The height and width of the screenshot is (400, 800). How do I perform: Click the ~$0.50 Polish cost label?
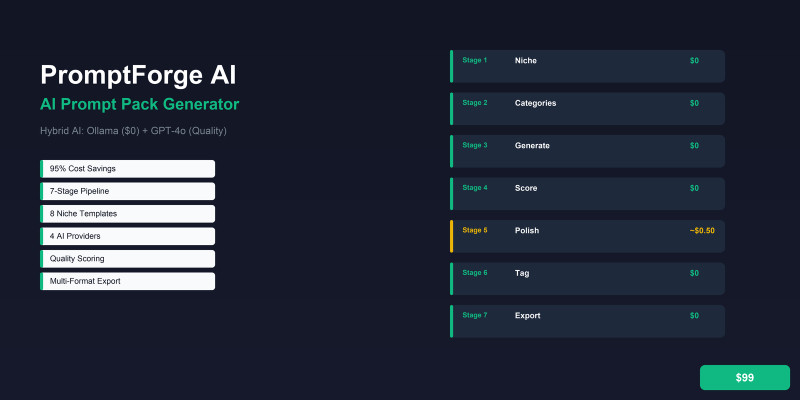[x=701, y=231]
